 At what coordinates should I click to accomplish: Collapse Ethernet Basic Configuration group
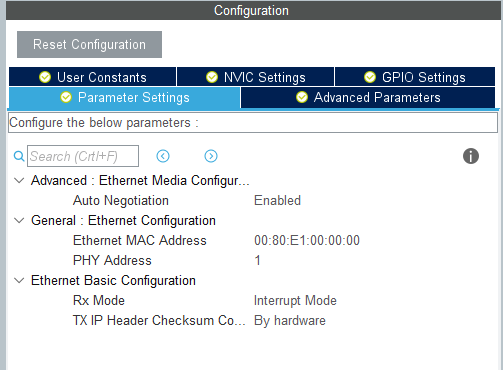point(19,281)
